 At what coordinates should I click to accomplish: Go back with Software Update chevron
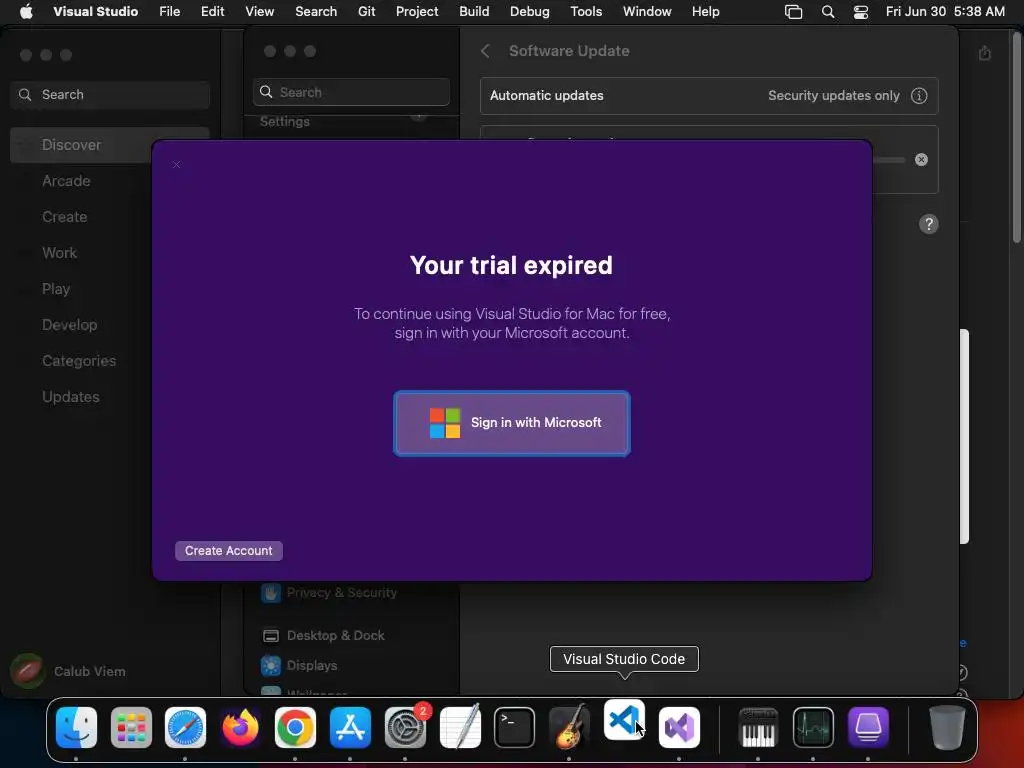tap(485, 51)
